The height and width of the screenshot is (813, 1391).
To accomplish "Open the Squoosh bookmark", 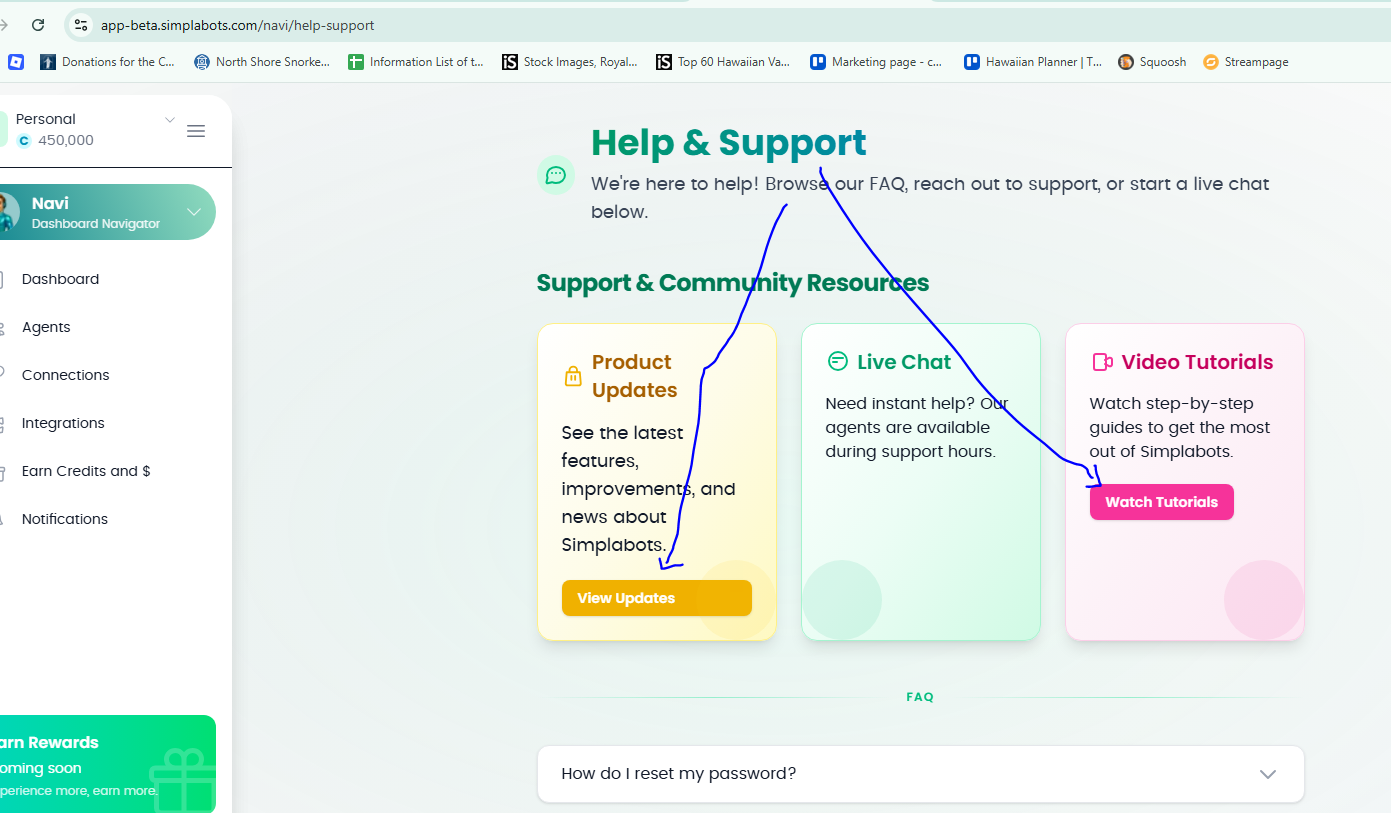I will (x=1152, y=62).
